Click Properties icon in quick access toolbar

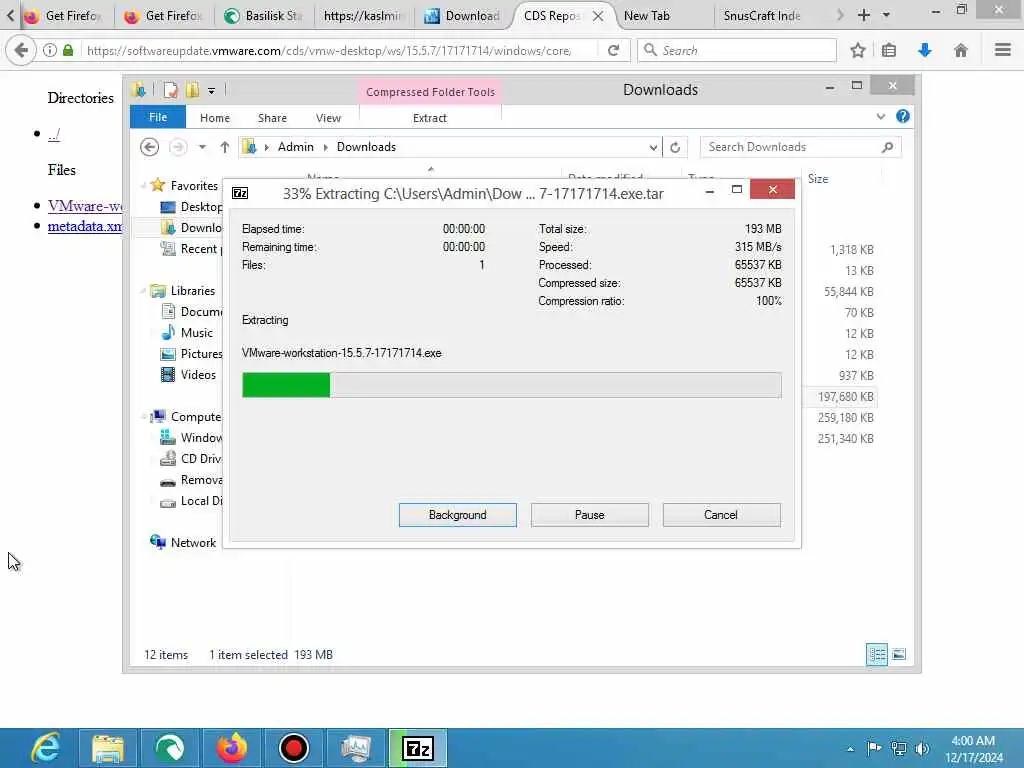click(170, 90)
